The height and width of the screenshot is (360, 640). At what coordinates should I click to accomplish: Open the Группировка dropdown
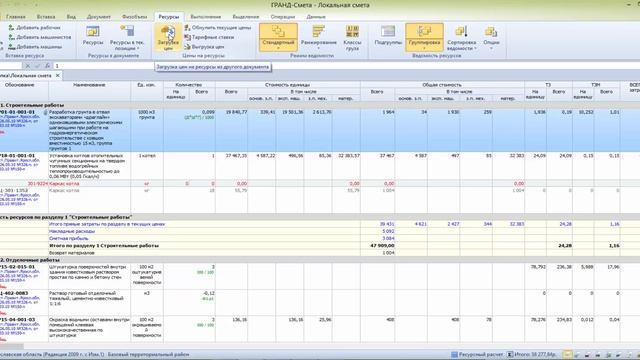point(424,37)
